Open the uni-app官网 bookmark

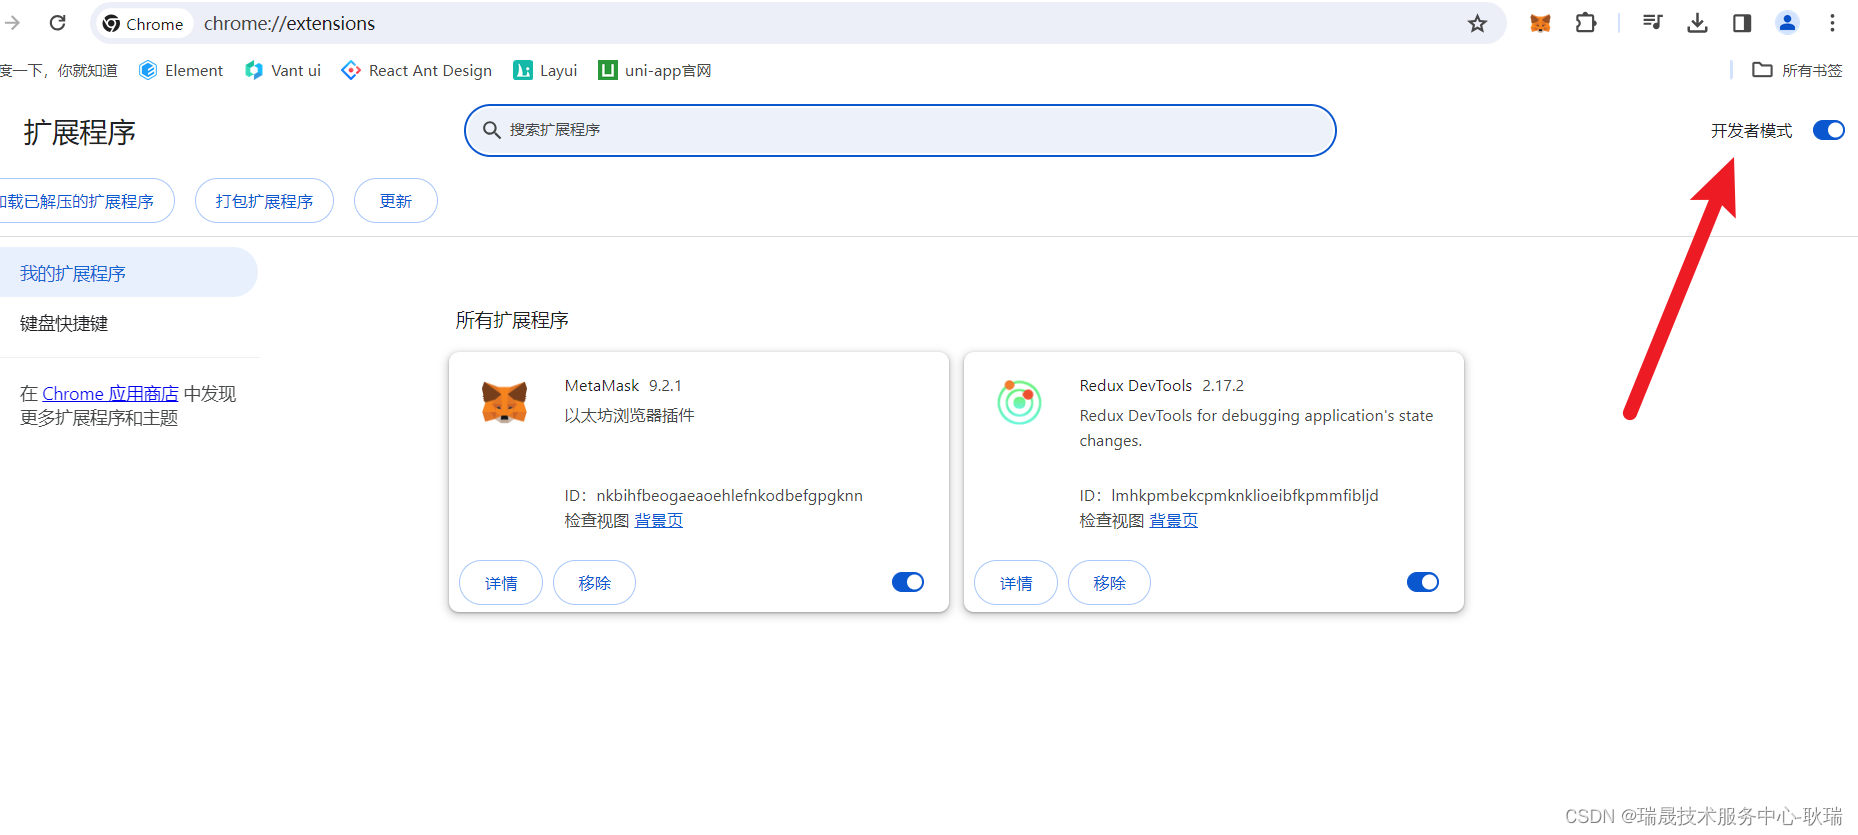point(655,70)
